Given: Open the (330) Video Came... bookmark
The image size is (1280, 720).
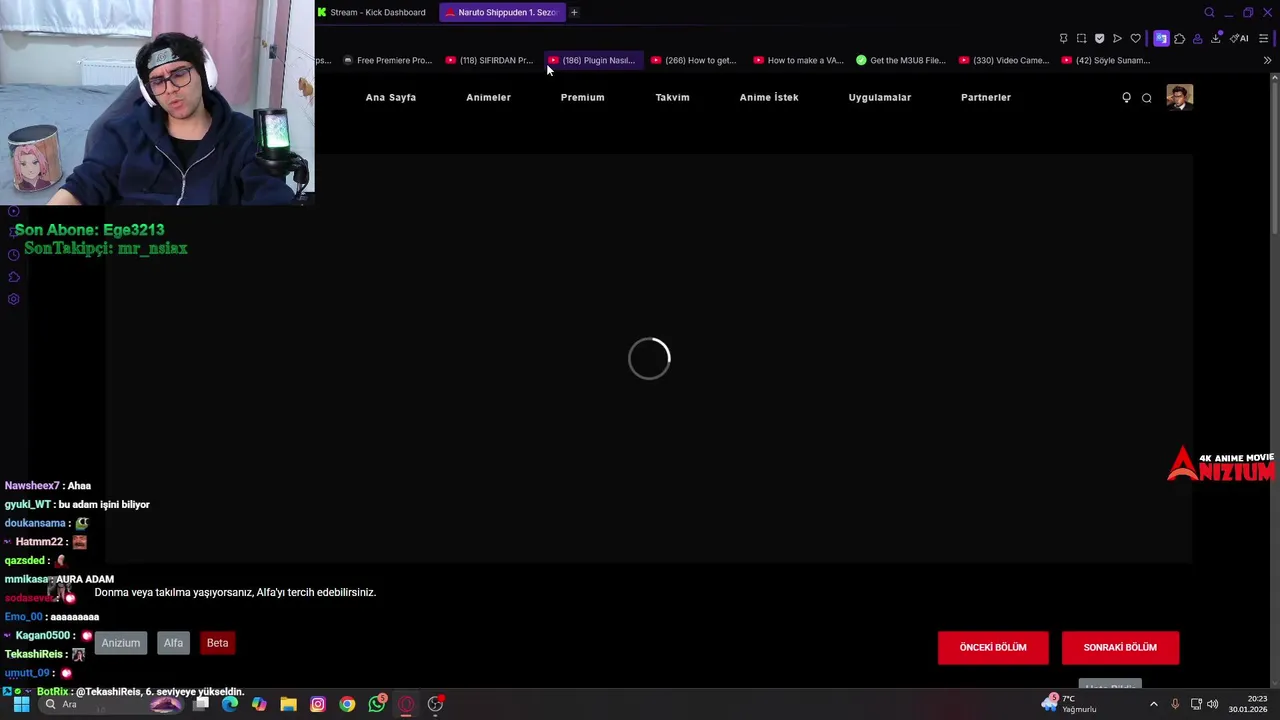Looking at the screenshot, I should tap(1005, 60).
